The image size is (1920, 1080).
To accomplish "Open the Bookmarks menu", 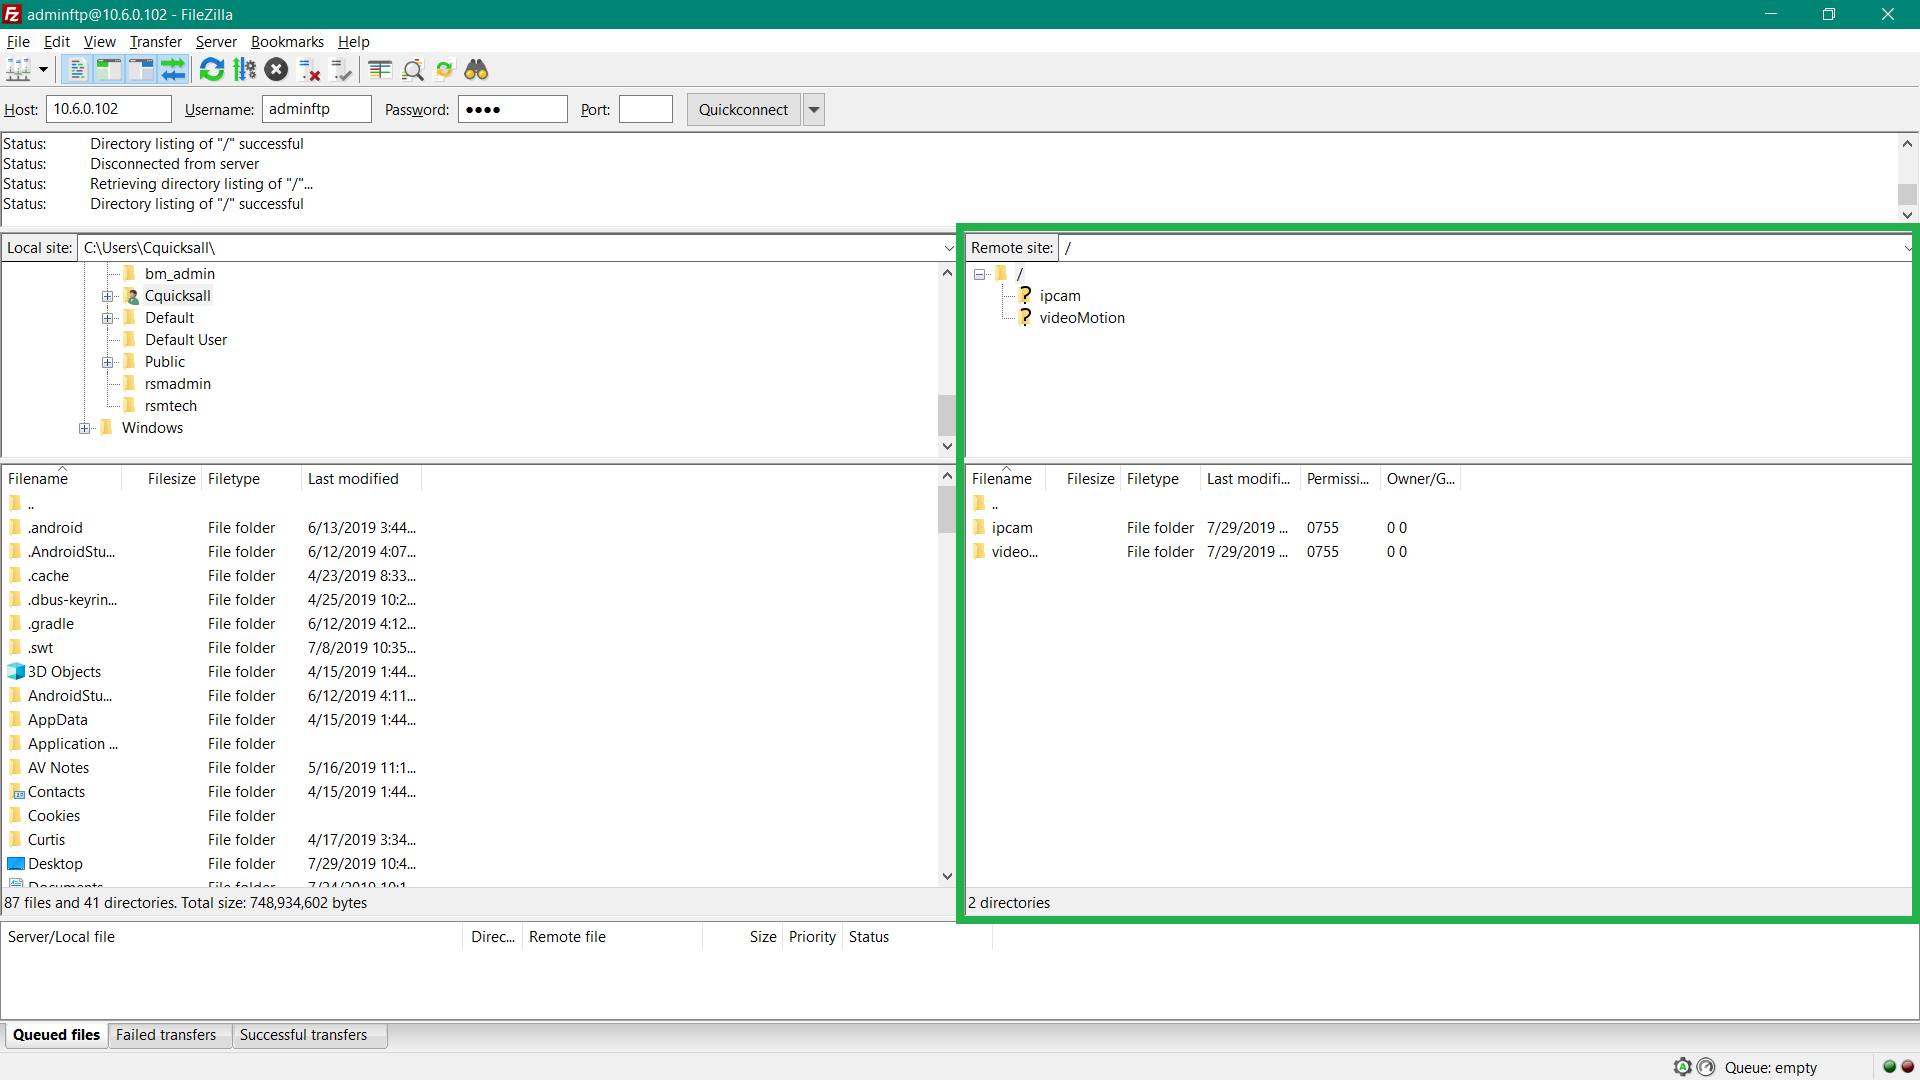I will point(287,42).
